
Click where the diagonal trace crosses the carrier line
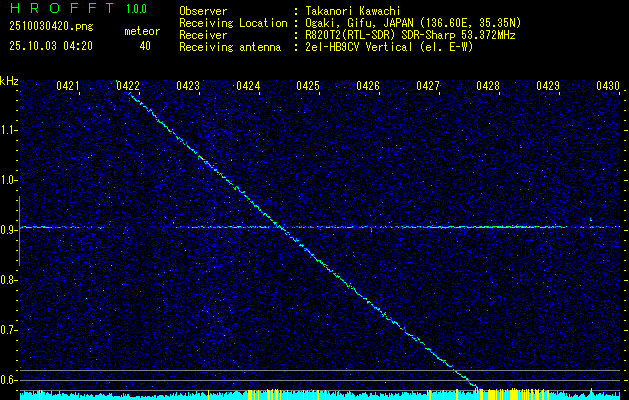[281, 227]
